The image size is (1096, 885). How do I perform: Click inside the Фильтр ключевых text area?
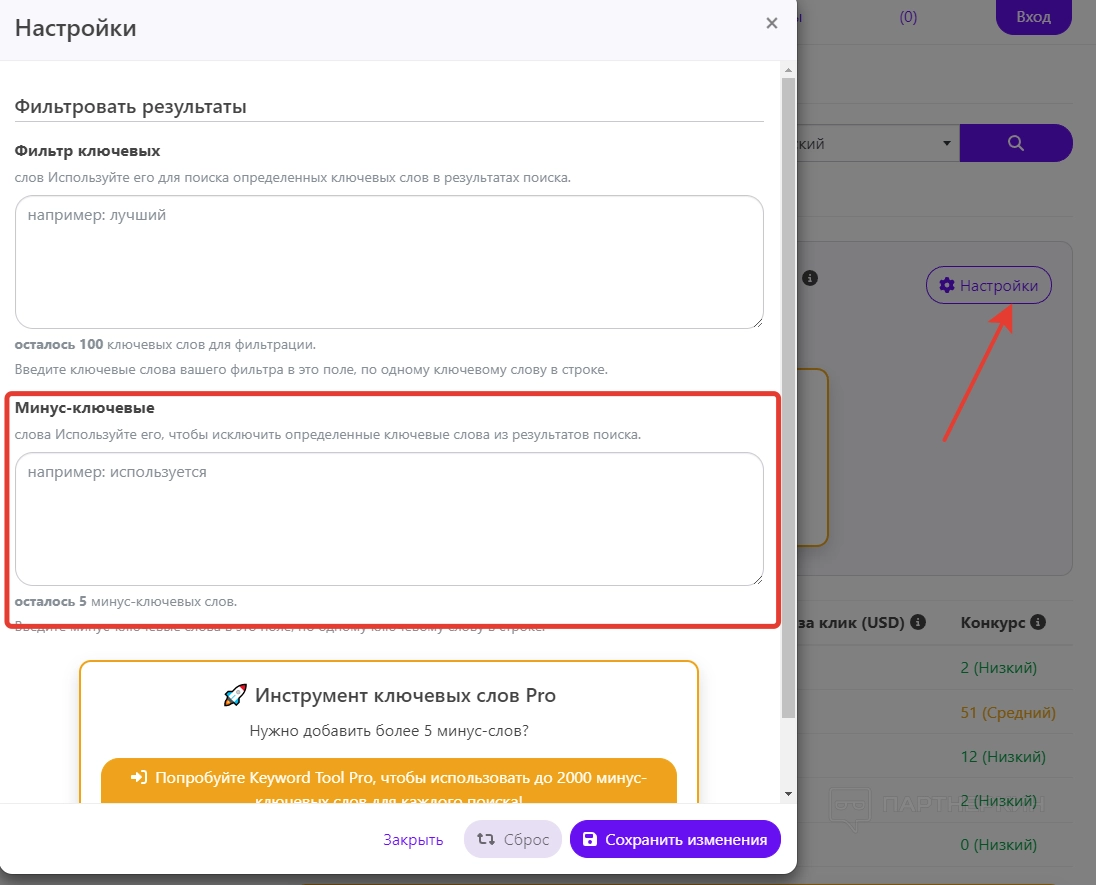(389, 261)
